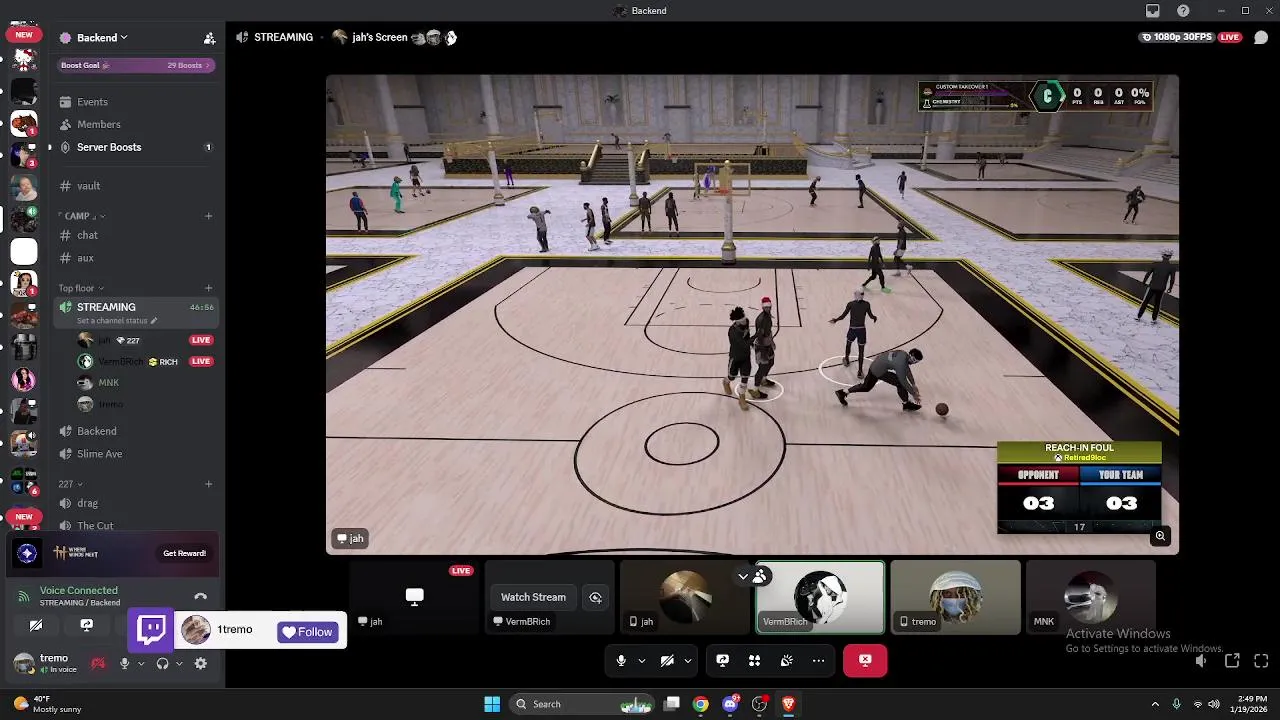Viewport: 1280px width, 720px height.
Task: Open Windows Start menu
Action: point(492,704)
